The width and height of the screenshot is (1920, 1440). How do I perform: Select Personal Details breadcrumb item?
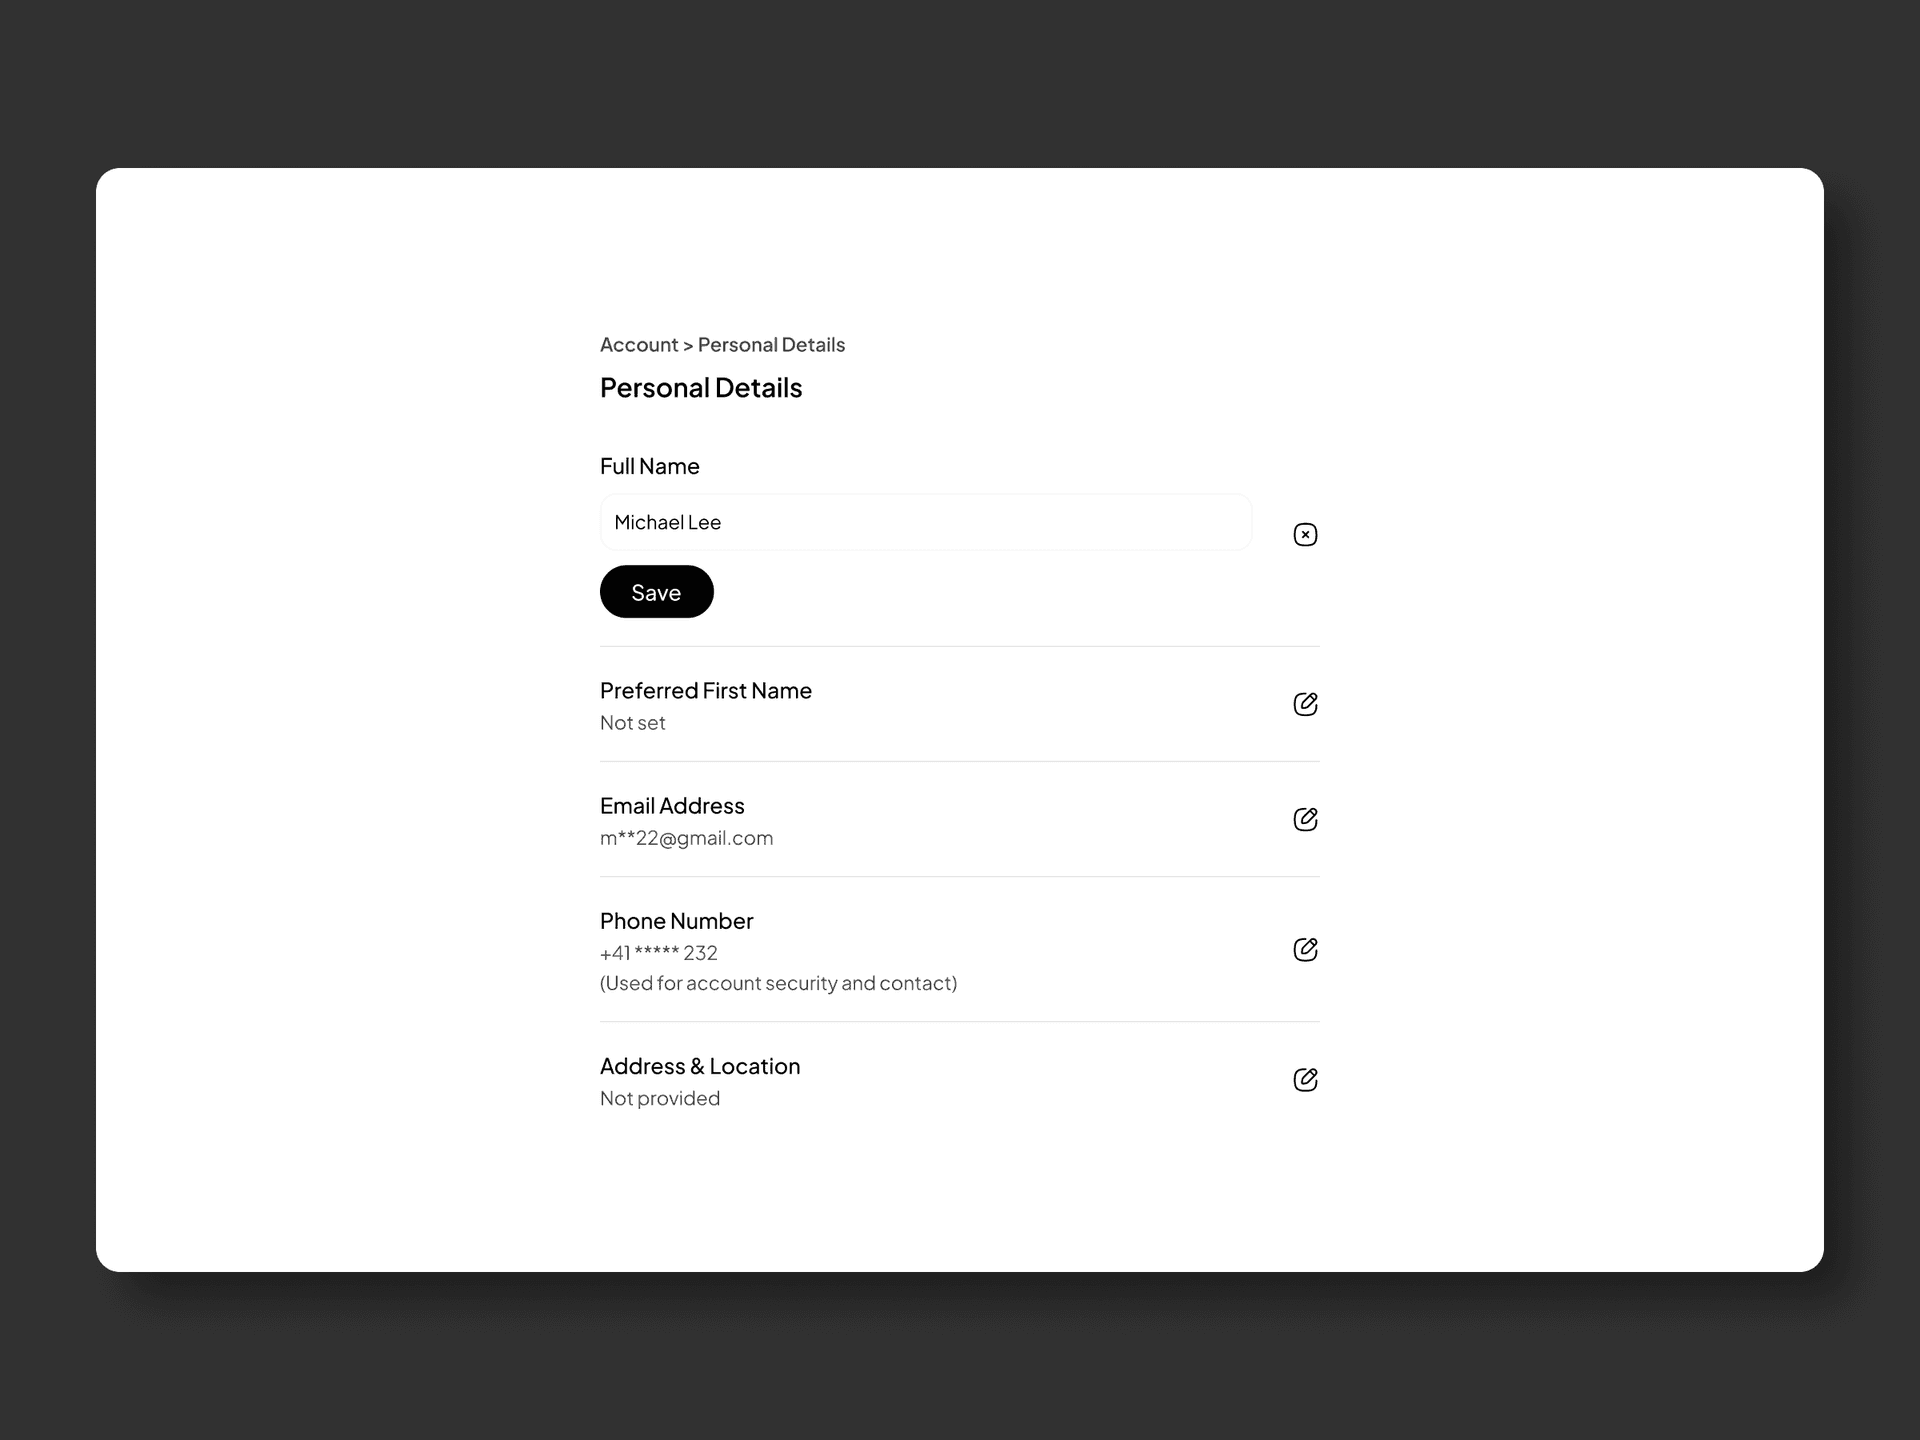click(x=771, y=345)
